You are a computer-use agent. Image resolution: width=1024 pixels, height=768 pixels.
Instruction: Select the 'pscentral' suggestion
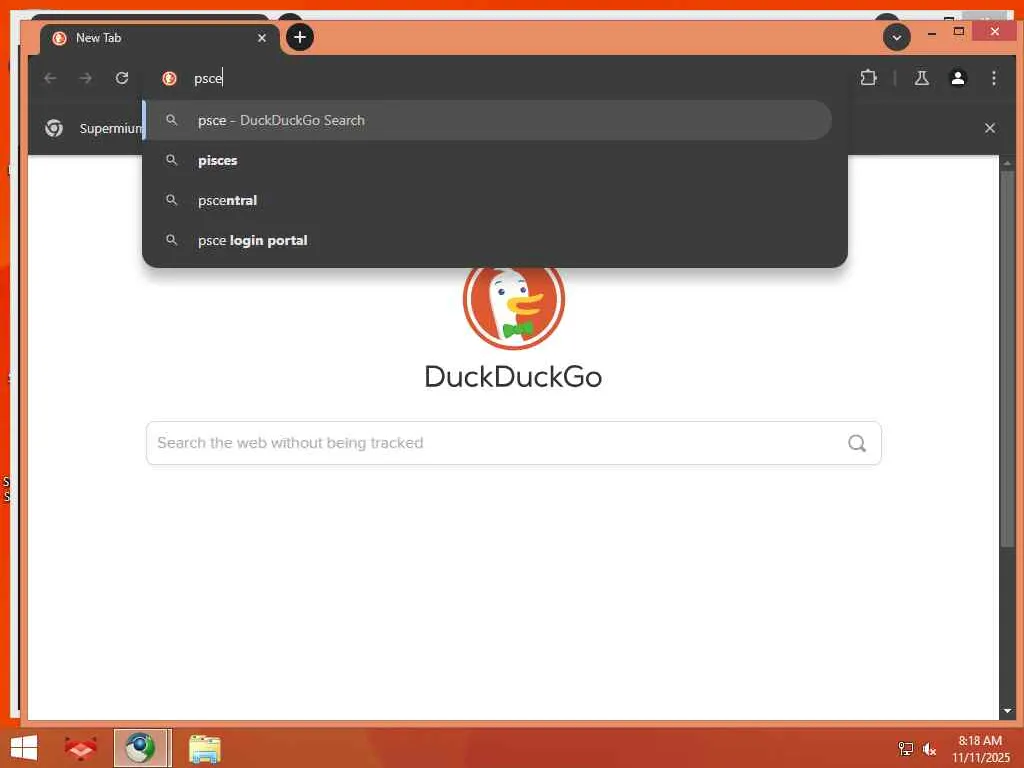click(487, 200)
